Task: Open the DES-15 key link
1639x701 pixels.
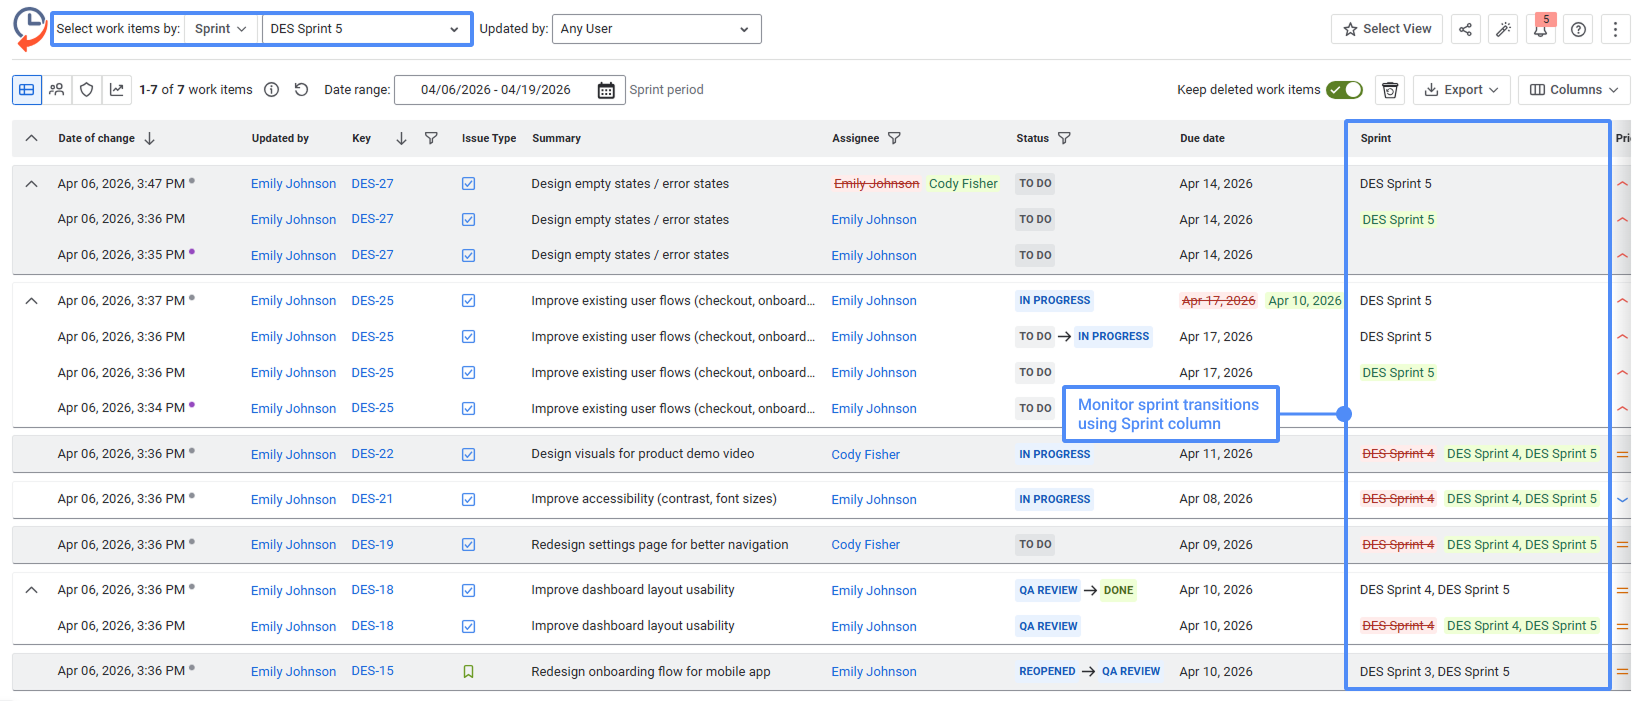Action: 372,671
